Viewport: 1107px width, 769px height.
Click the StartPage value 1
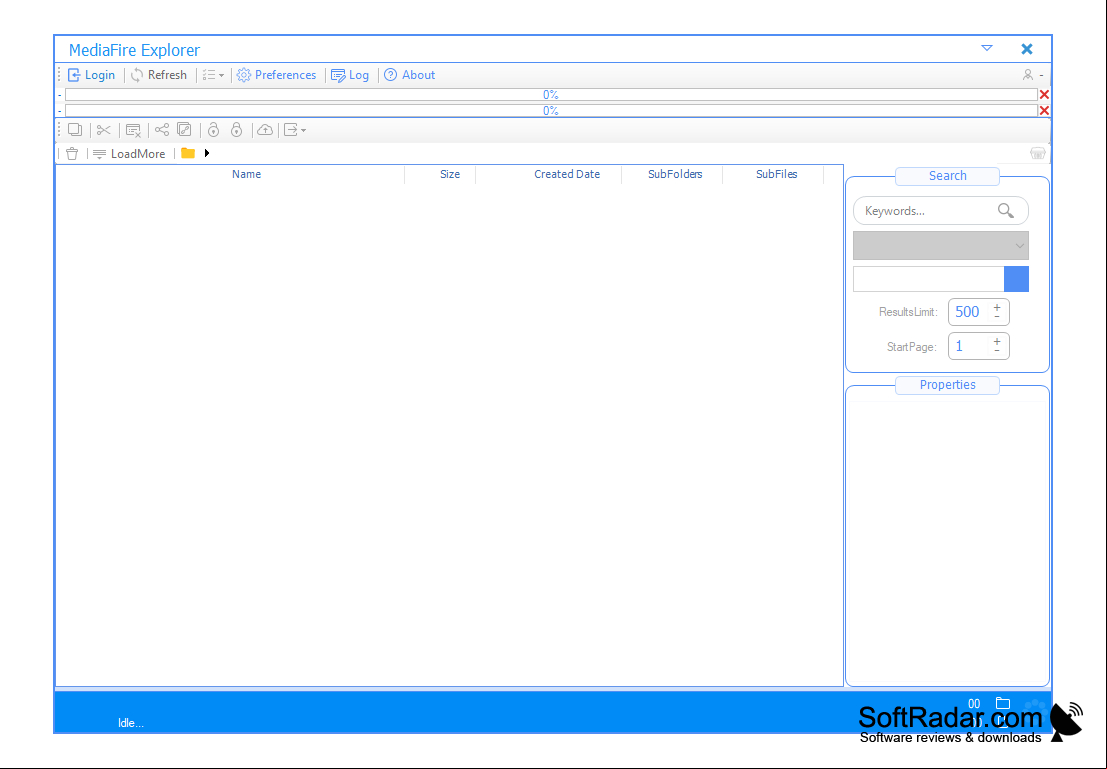(x=959, y=347)
